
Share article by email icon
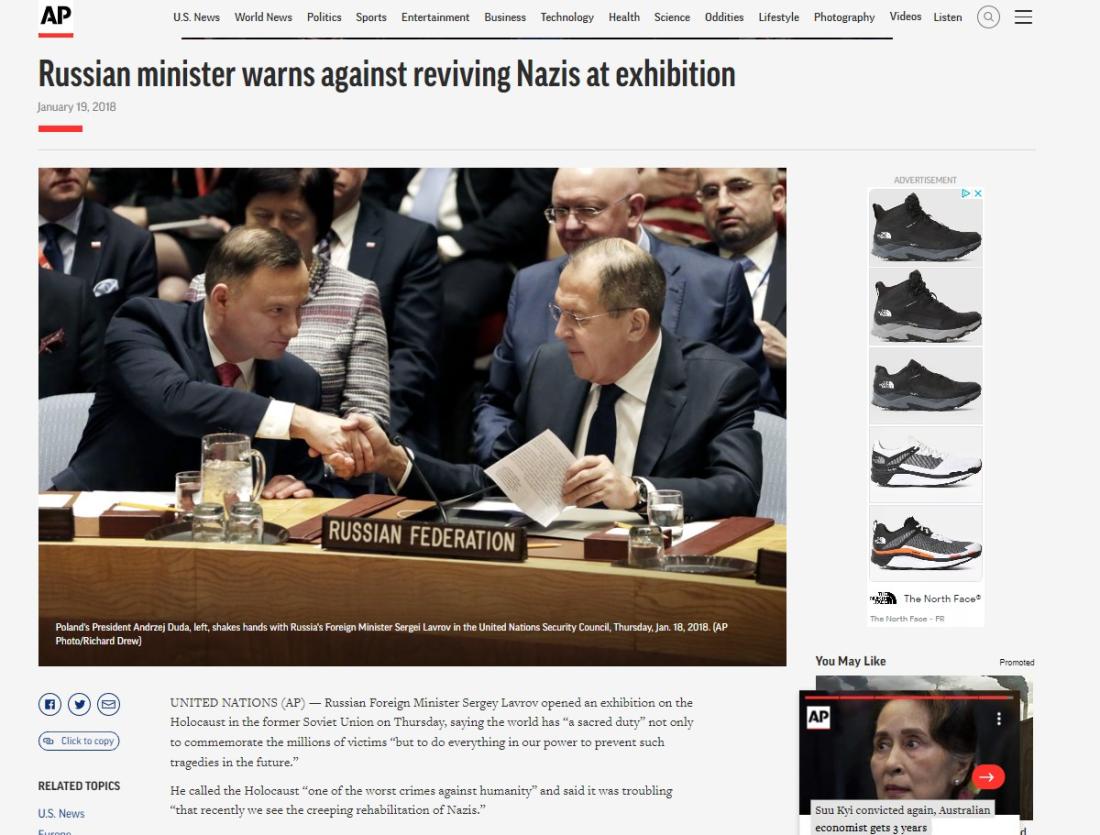109,704
